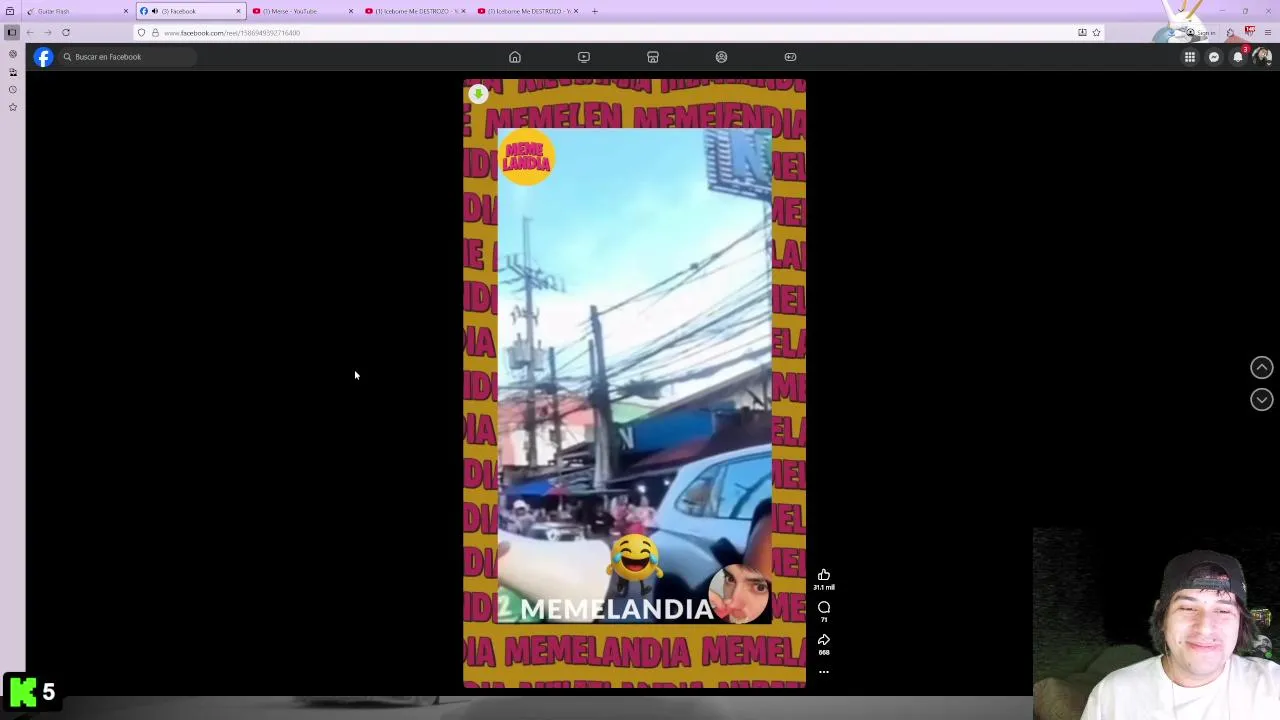Open the sidebar history clock icon

[x=13, y=89]
